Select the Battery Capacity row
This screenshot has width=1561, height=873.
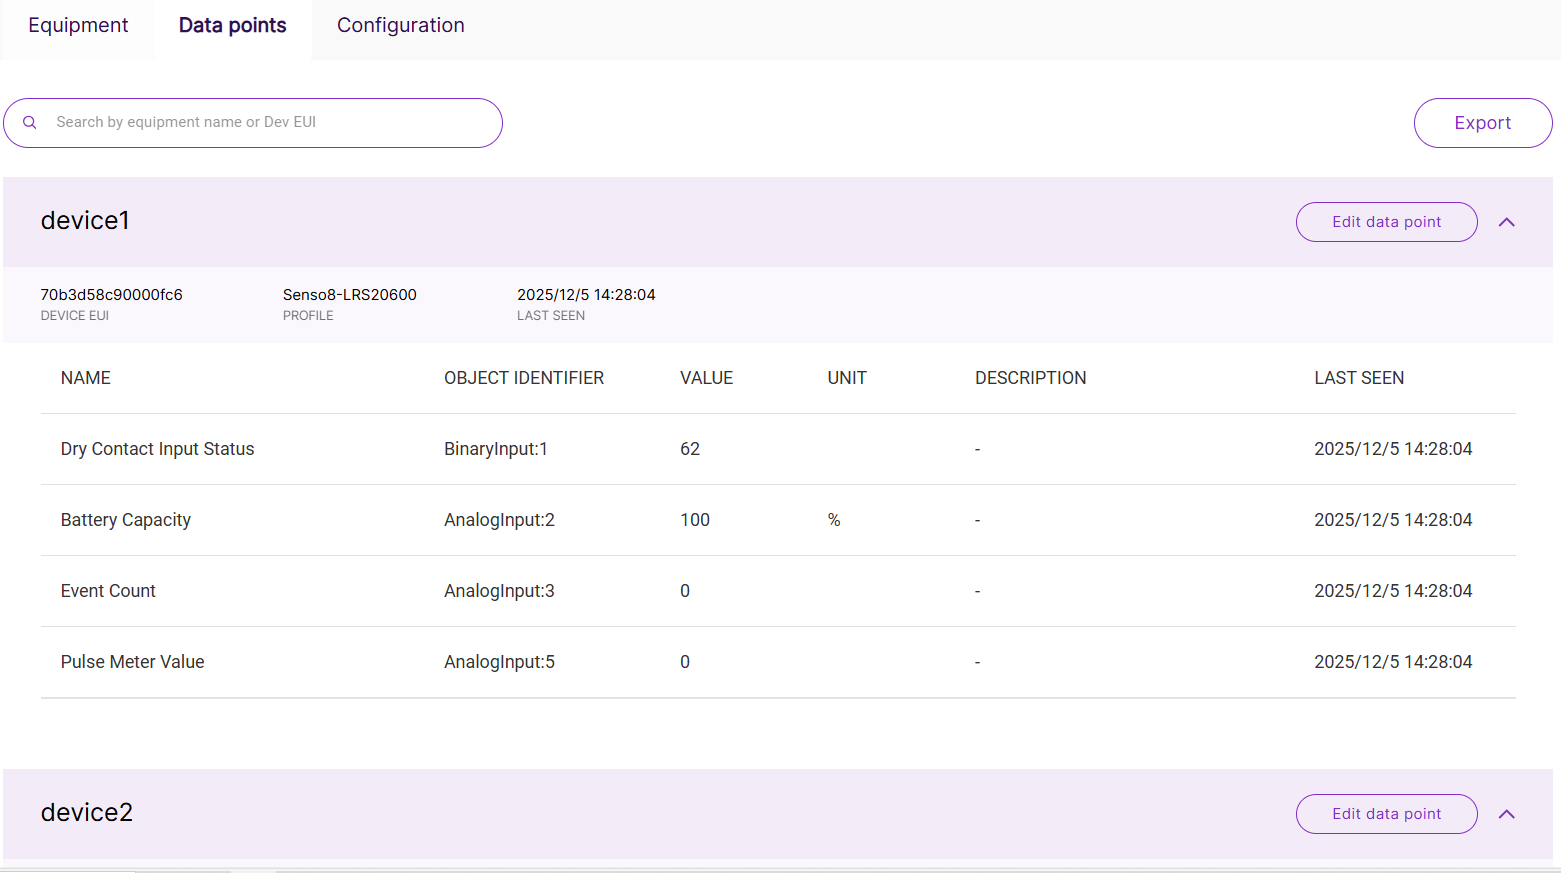125,520
